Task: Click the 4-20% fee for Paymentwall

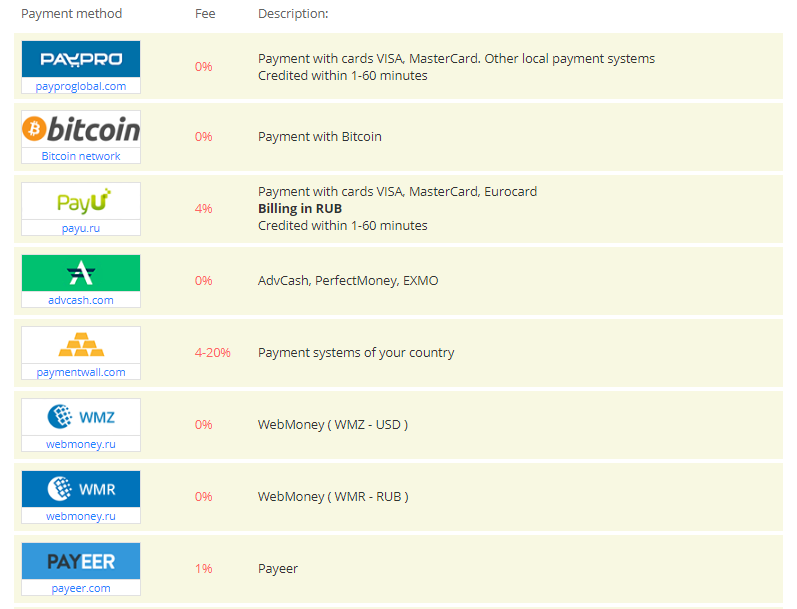Action: point(212,352)
